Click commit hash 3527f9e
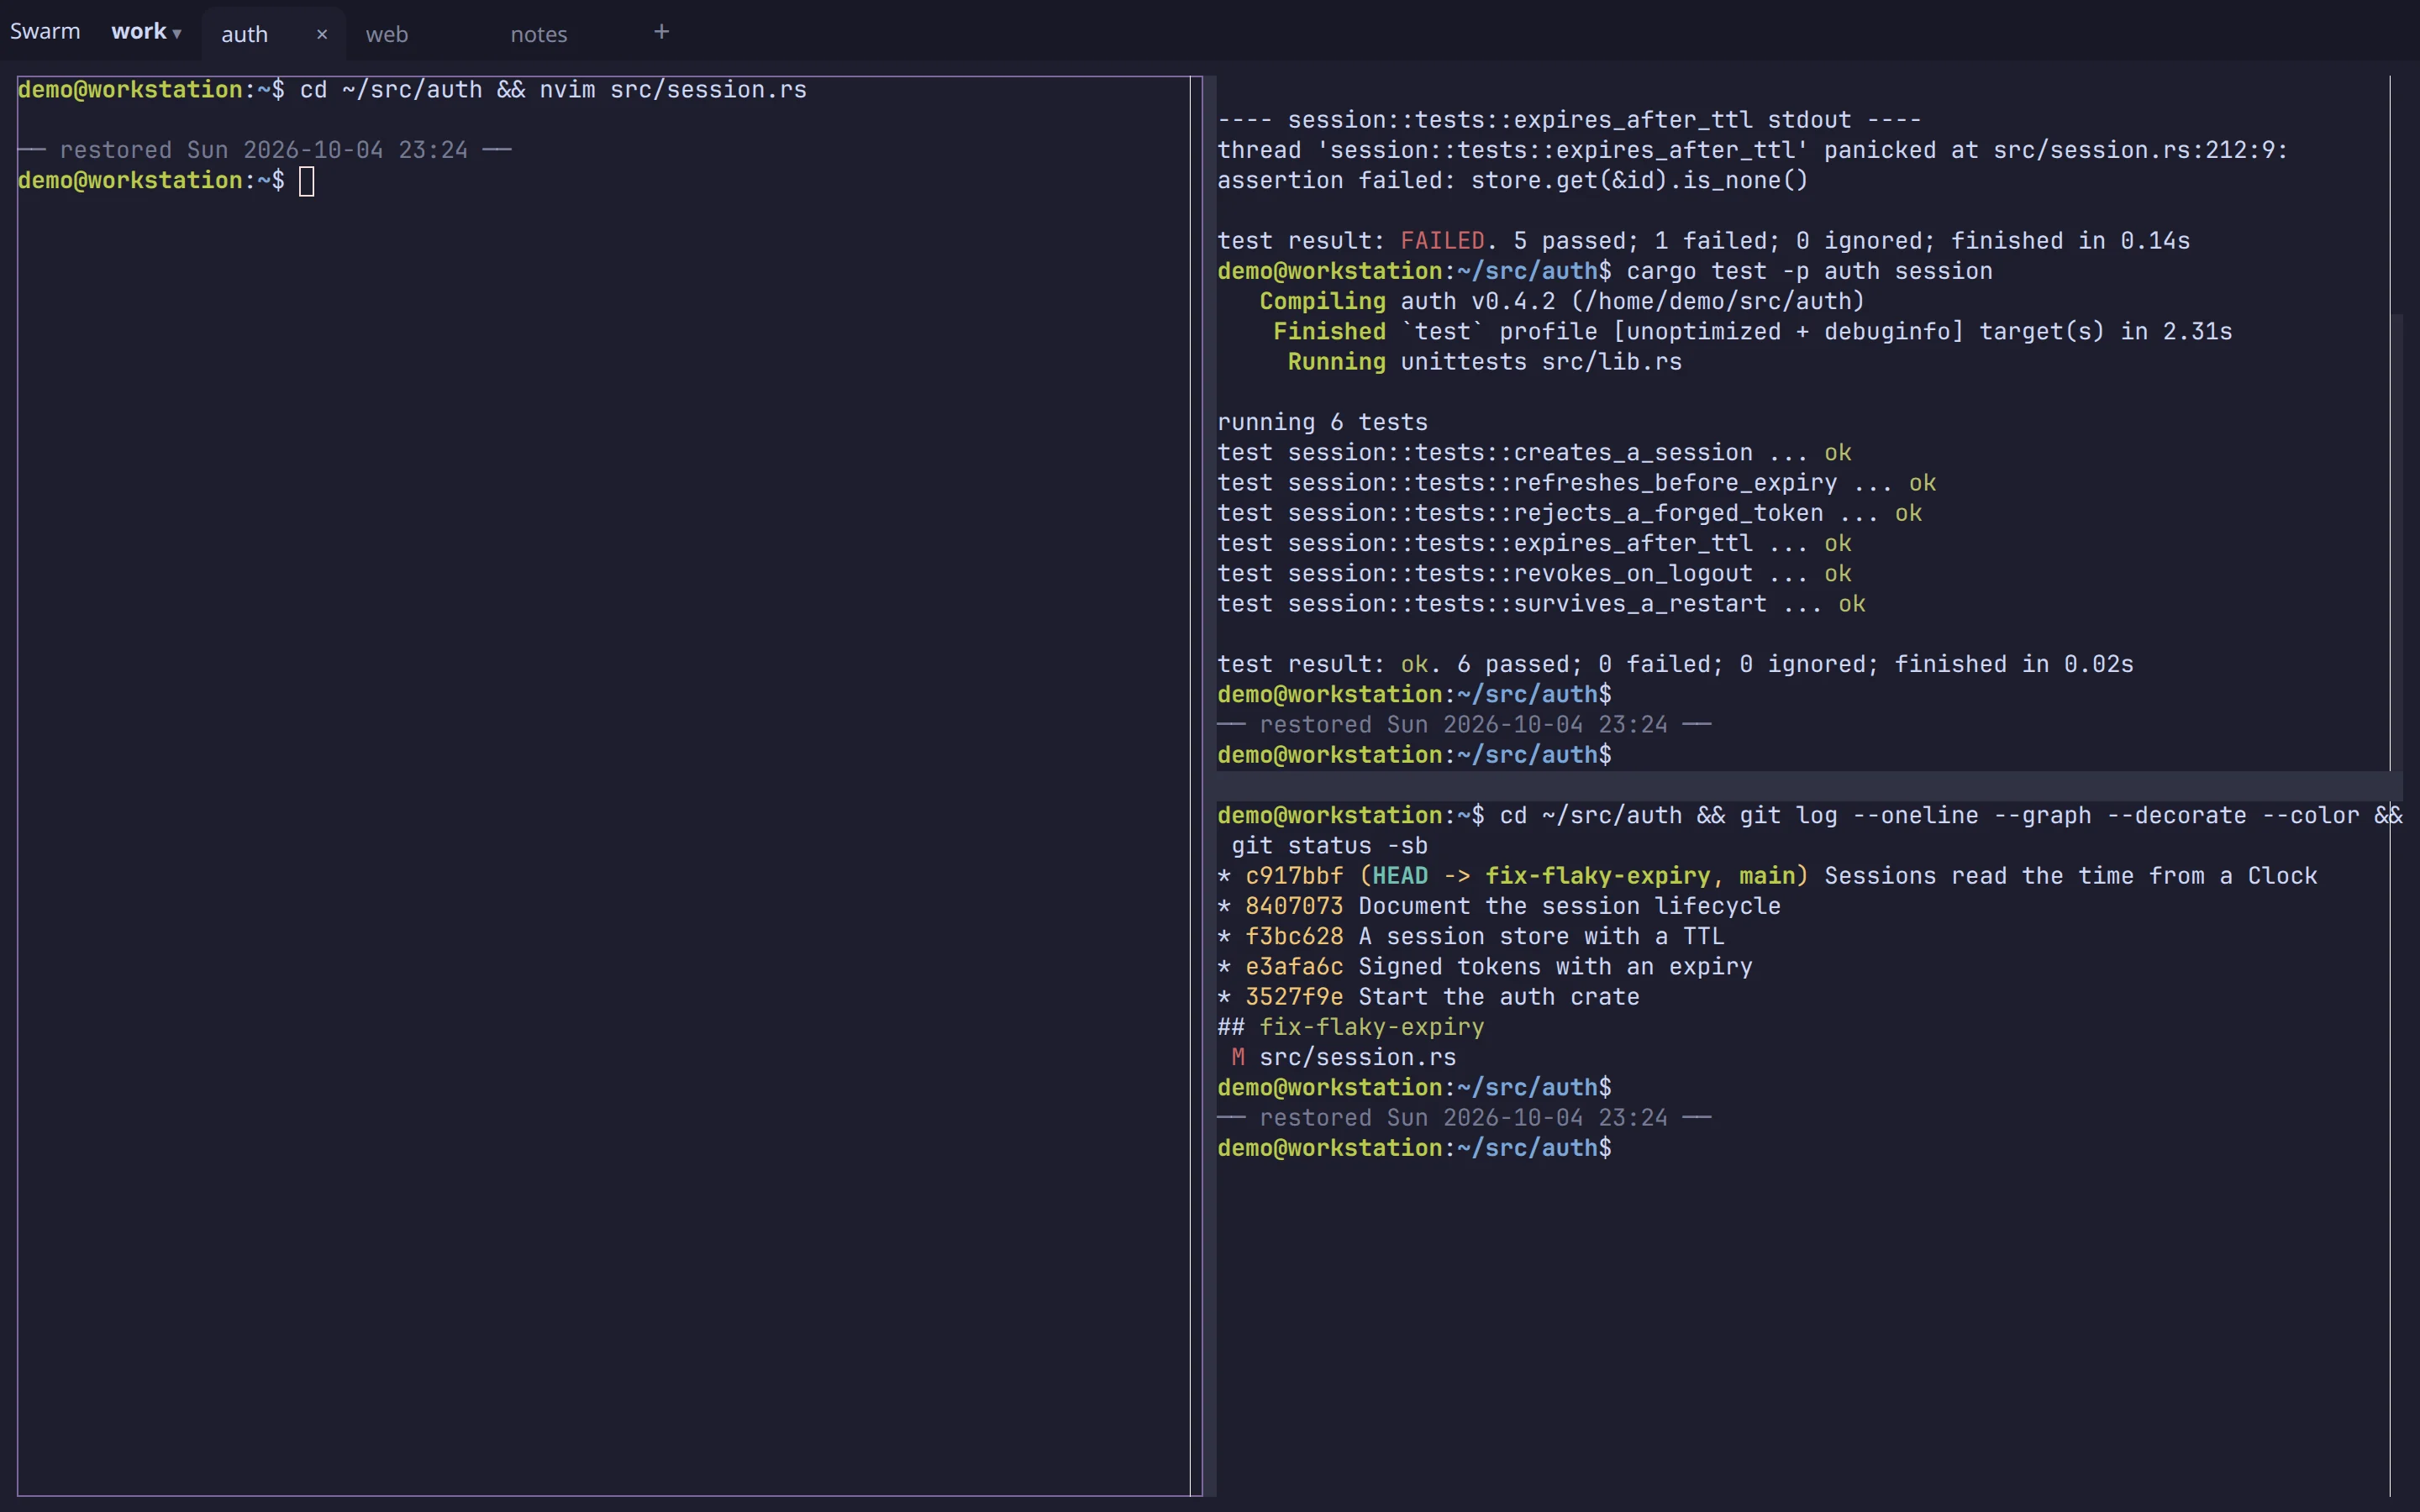 point(1294,997)
